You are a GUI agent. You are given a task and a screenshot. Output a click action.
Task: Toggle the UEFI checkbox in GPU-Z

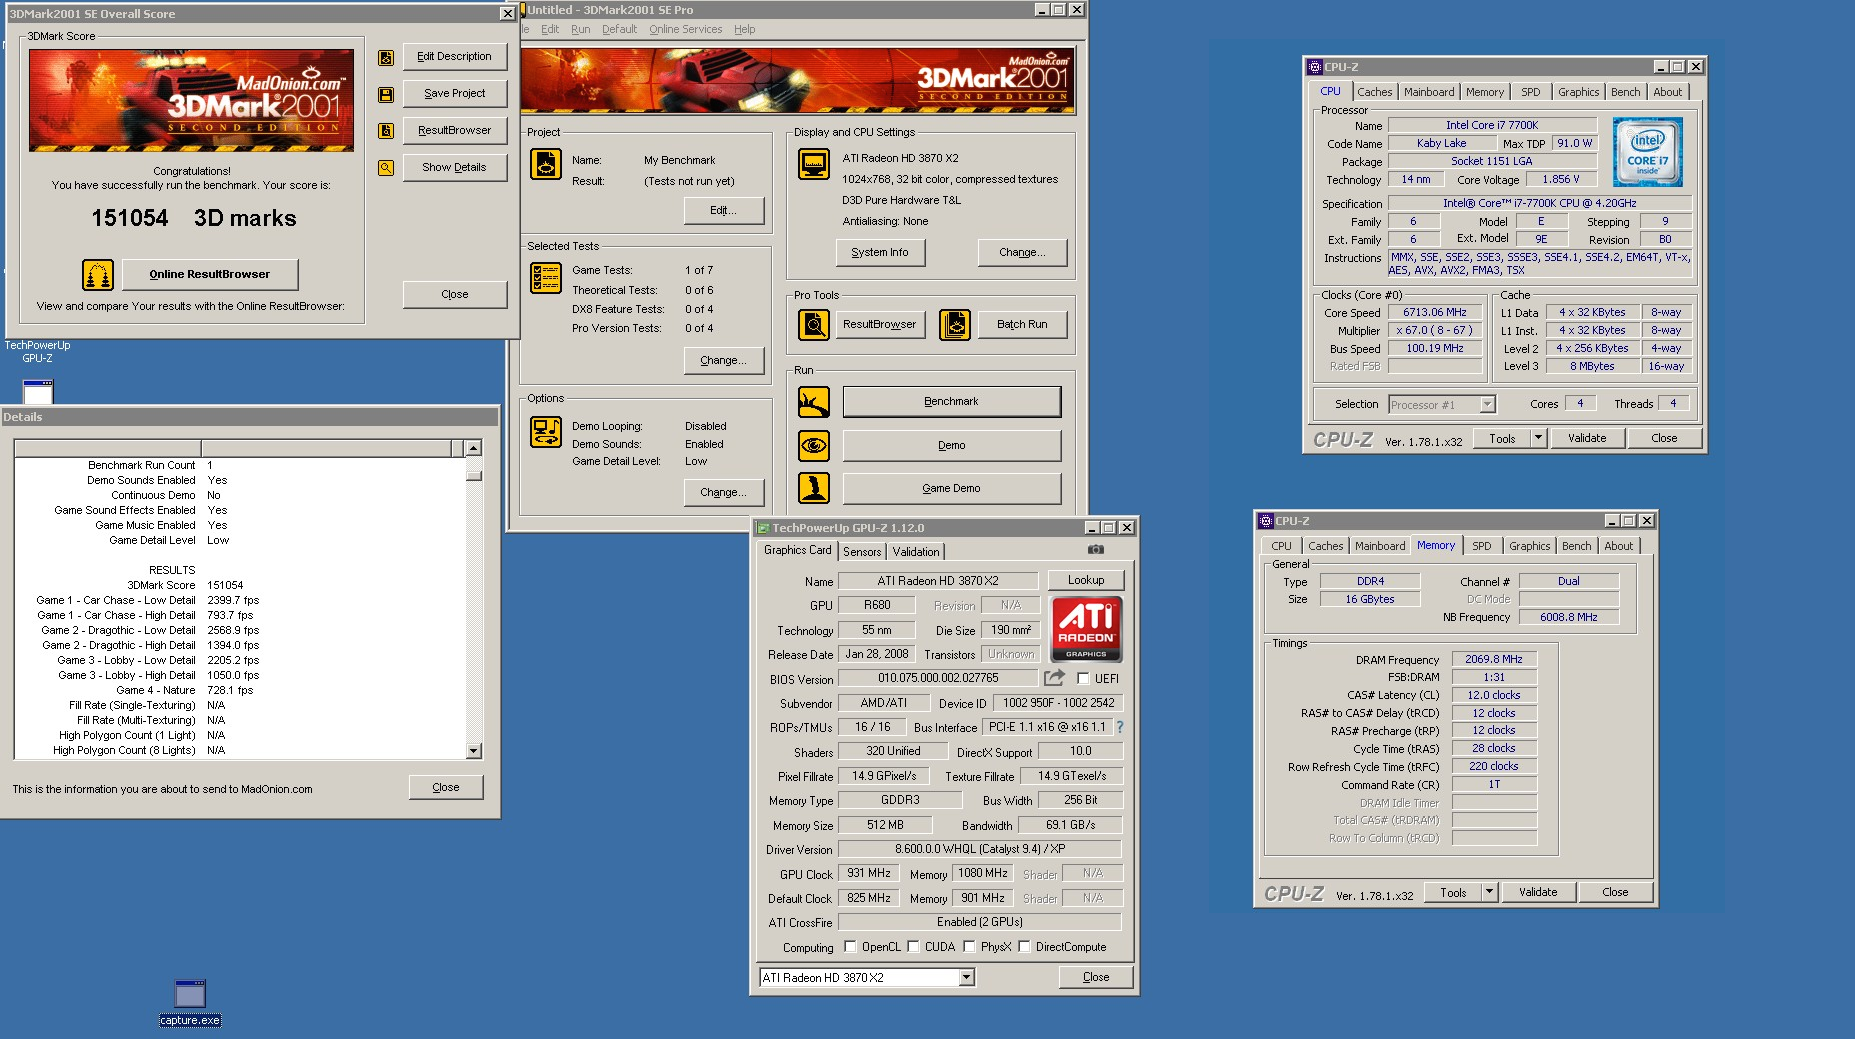tap(1083, 678)
